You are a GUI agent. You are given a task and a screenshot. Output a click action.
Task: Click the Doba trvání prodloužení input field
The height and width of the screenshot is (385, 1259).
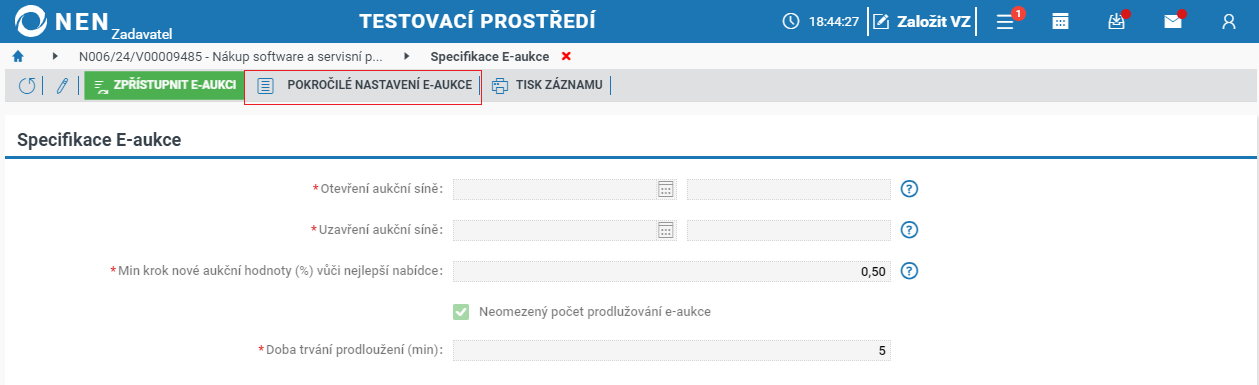coord(671,351)
